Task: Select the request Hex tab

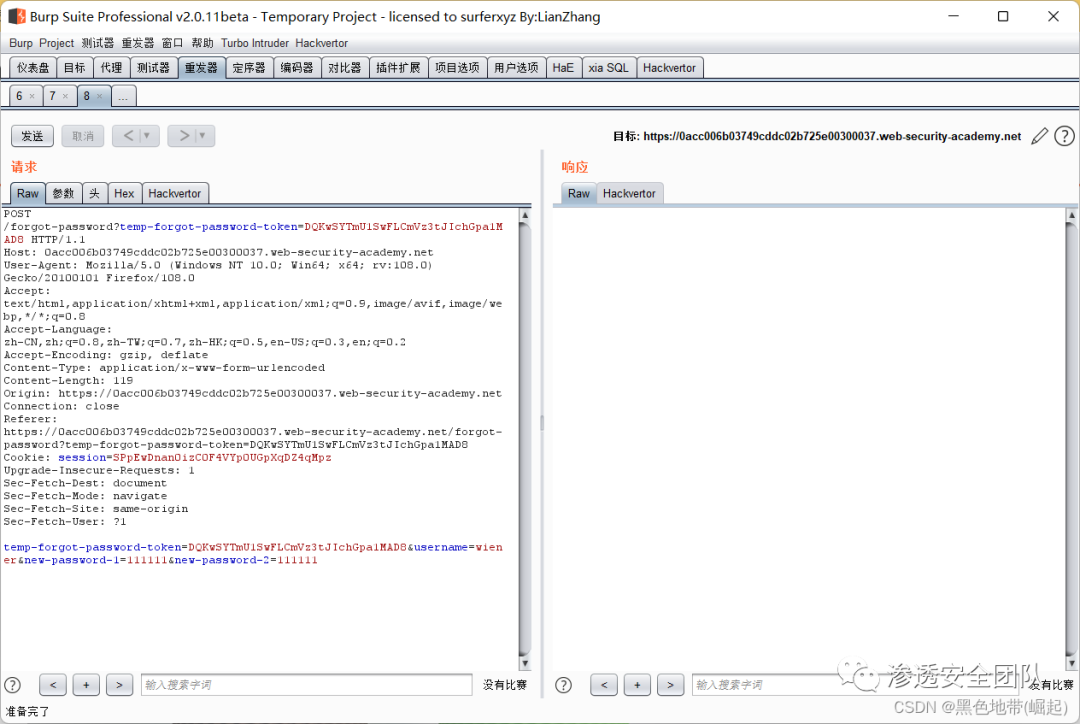Action: (124, 194)
